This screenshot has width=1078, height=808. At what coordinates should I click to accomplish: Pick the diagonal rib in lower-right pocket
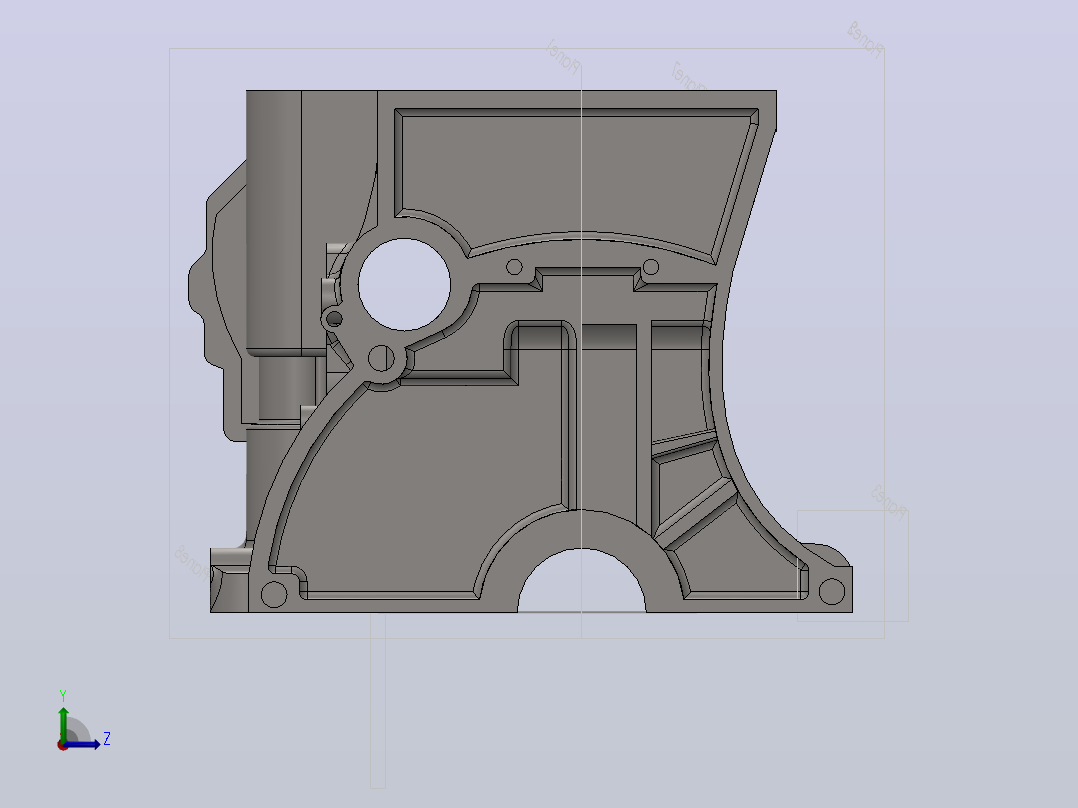[696, 516]
